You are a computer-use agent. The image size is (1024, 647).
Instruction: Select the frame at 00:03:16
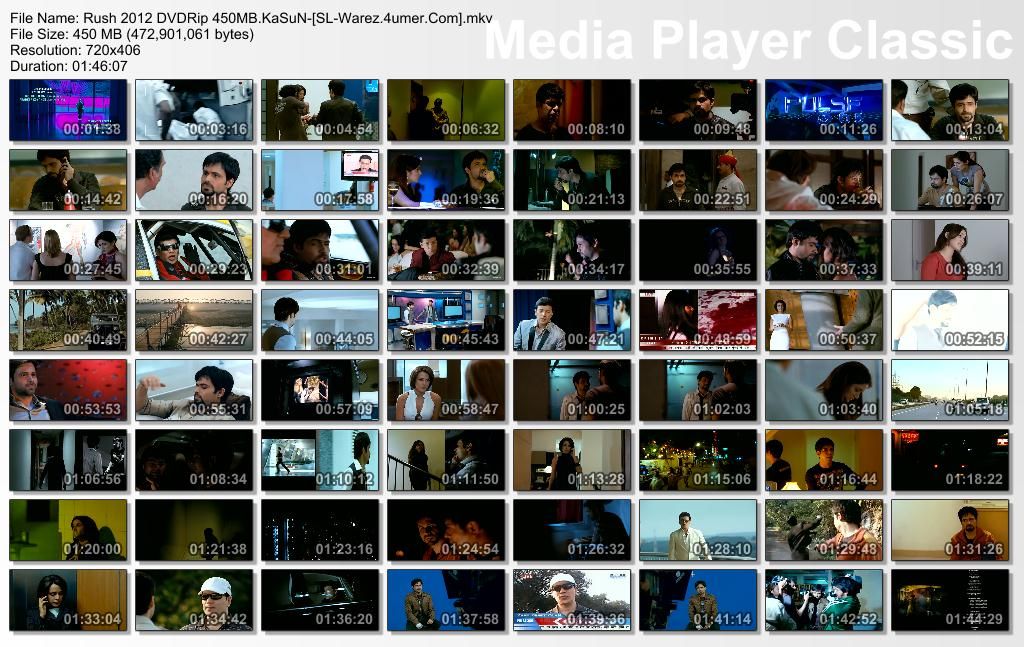(194, 110)
